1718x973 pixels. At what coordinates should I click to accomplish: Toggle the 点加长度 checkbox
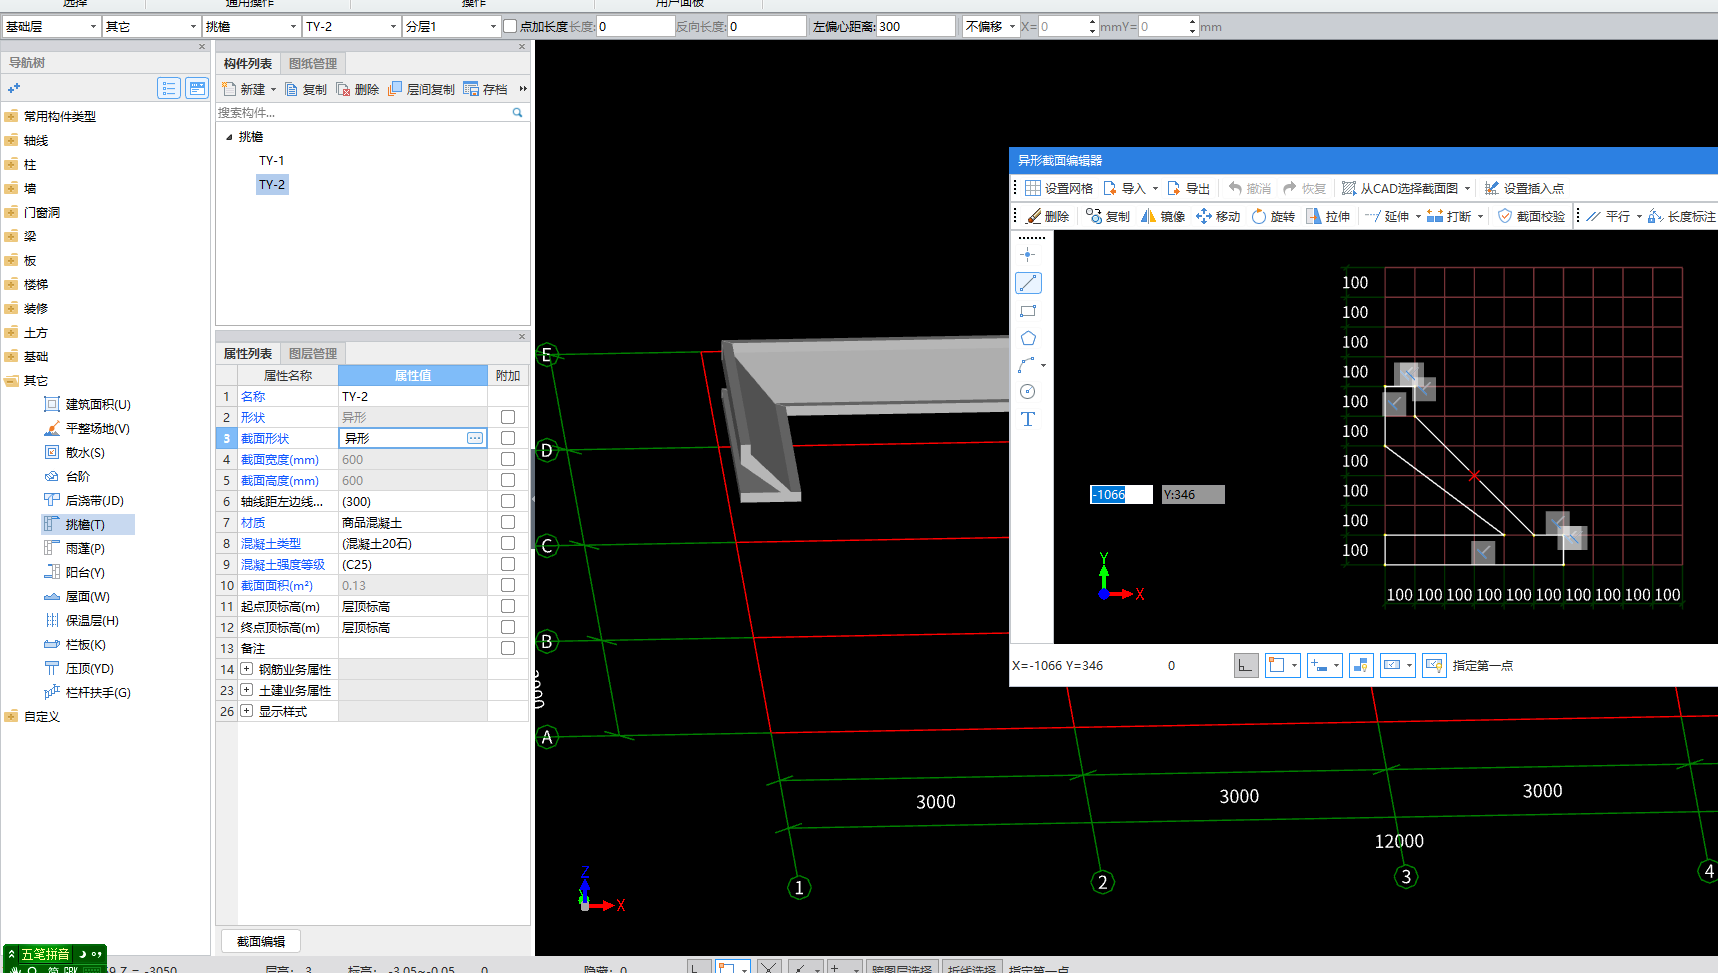pyautogui.click(x=510, y=26)
